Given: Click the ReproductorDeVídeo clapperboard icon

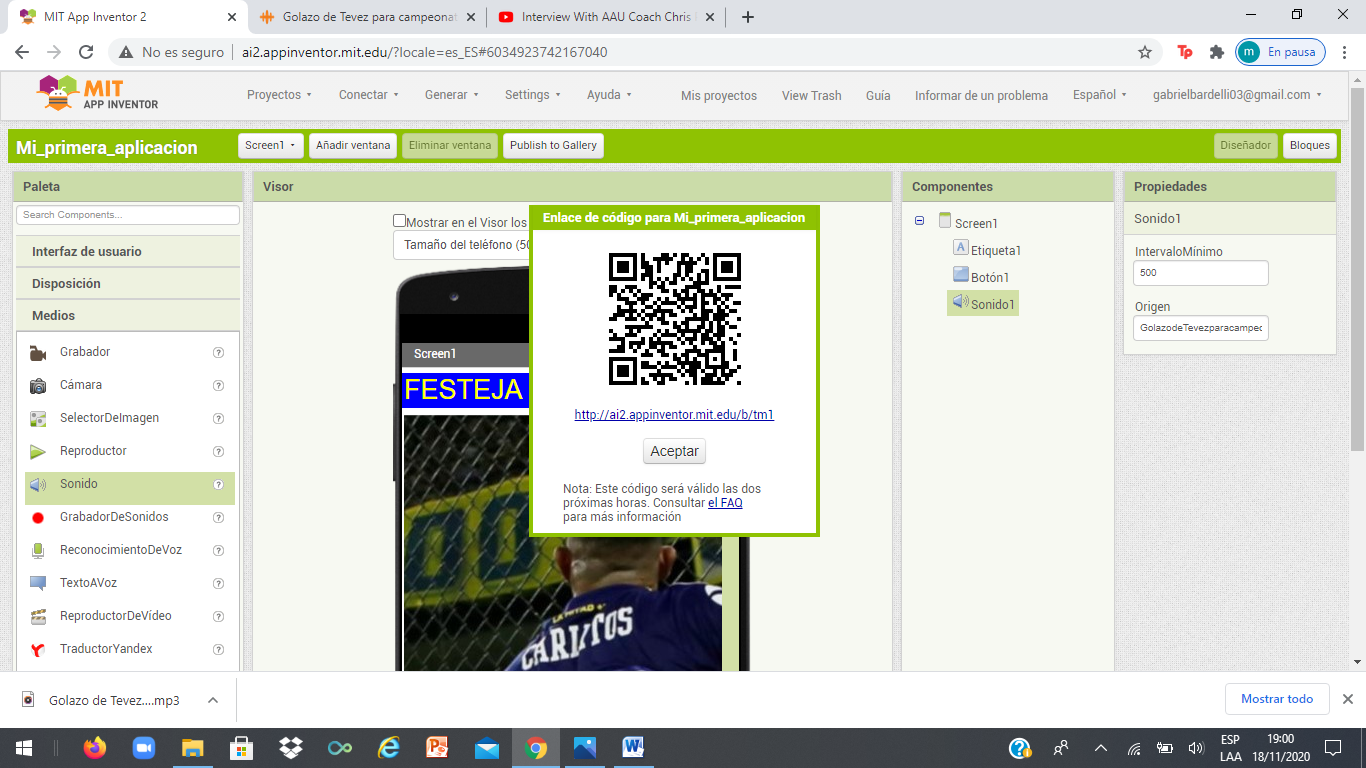Looking at the screenshot, I should 38,616.
